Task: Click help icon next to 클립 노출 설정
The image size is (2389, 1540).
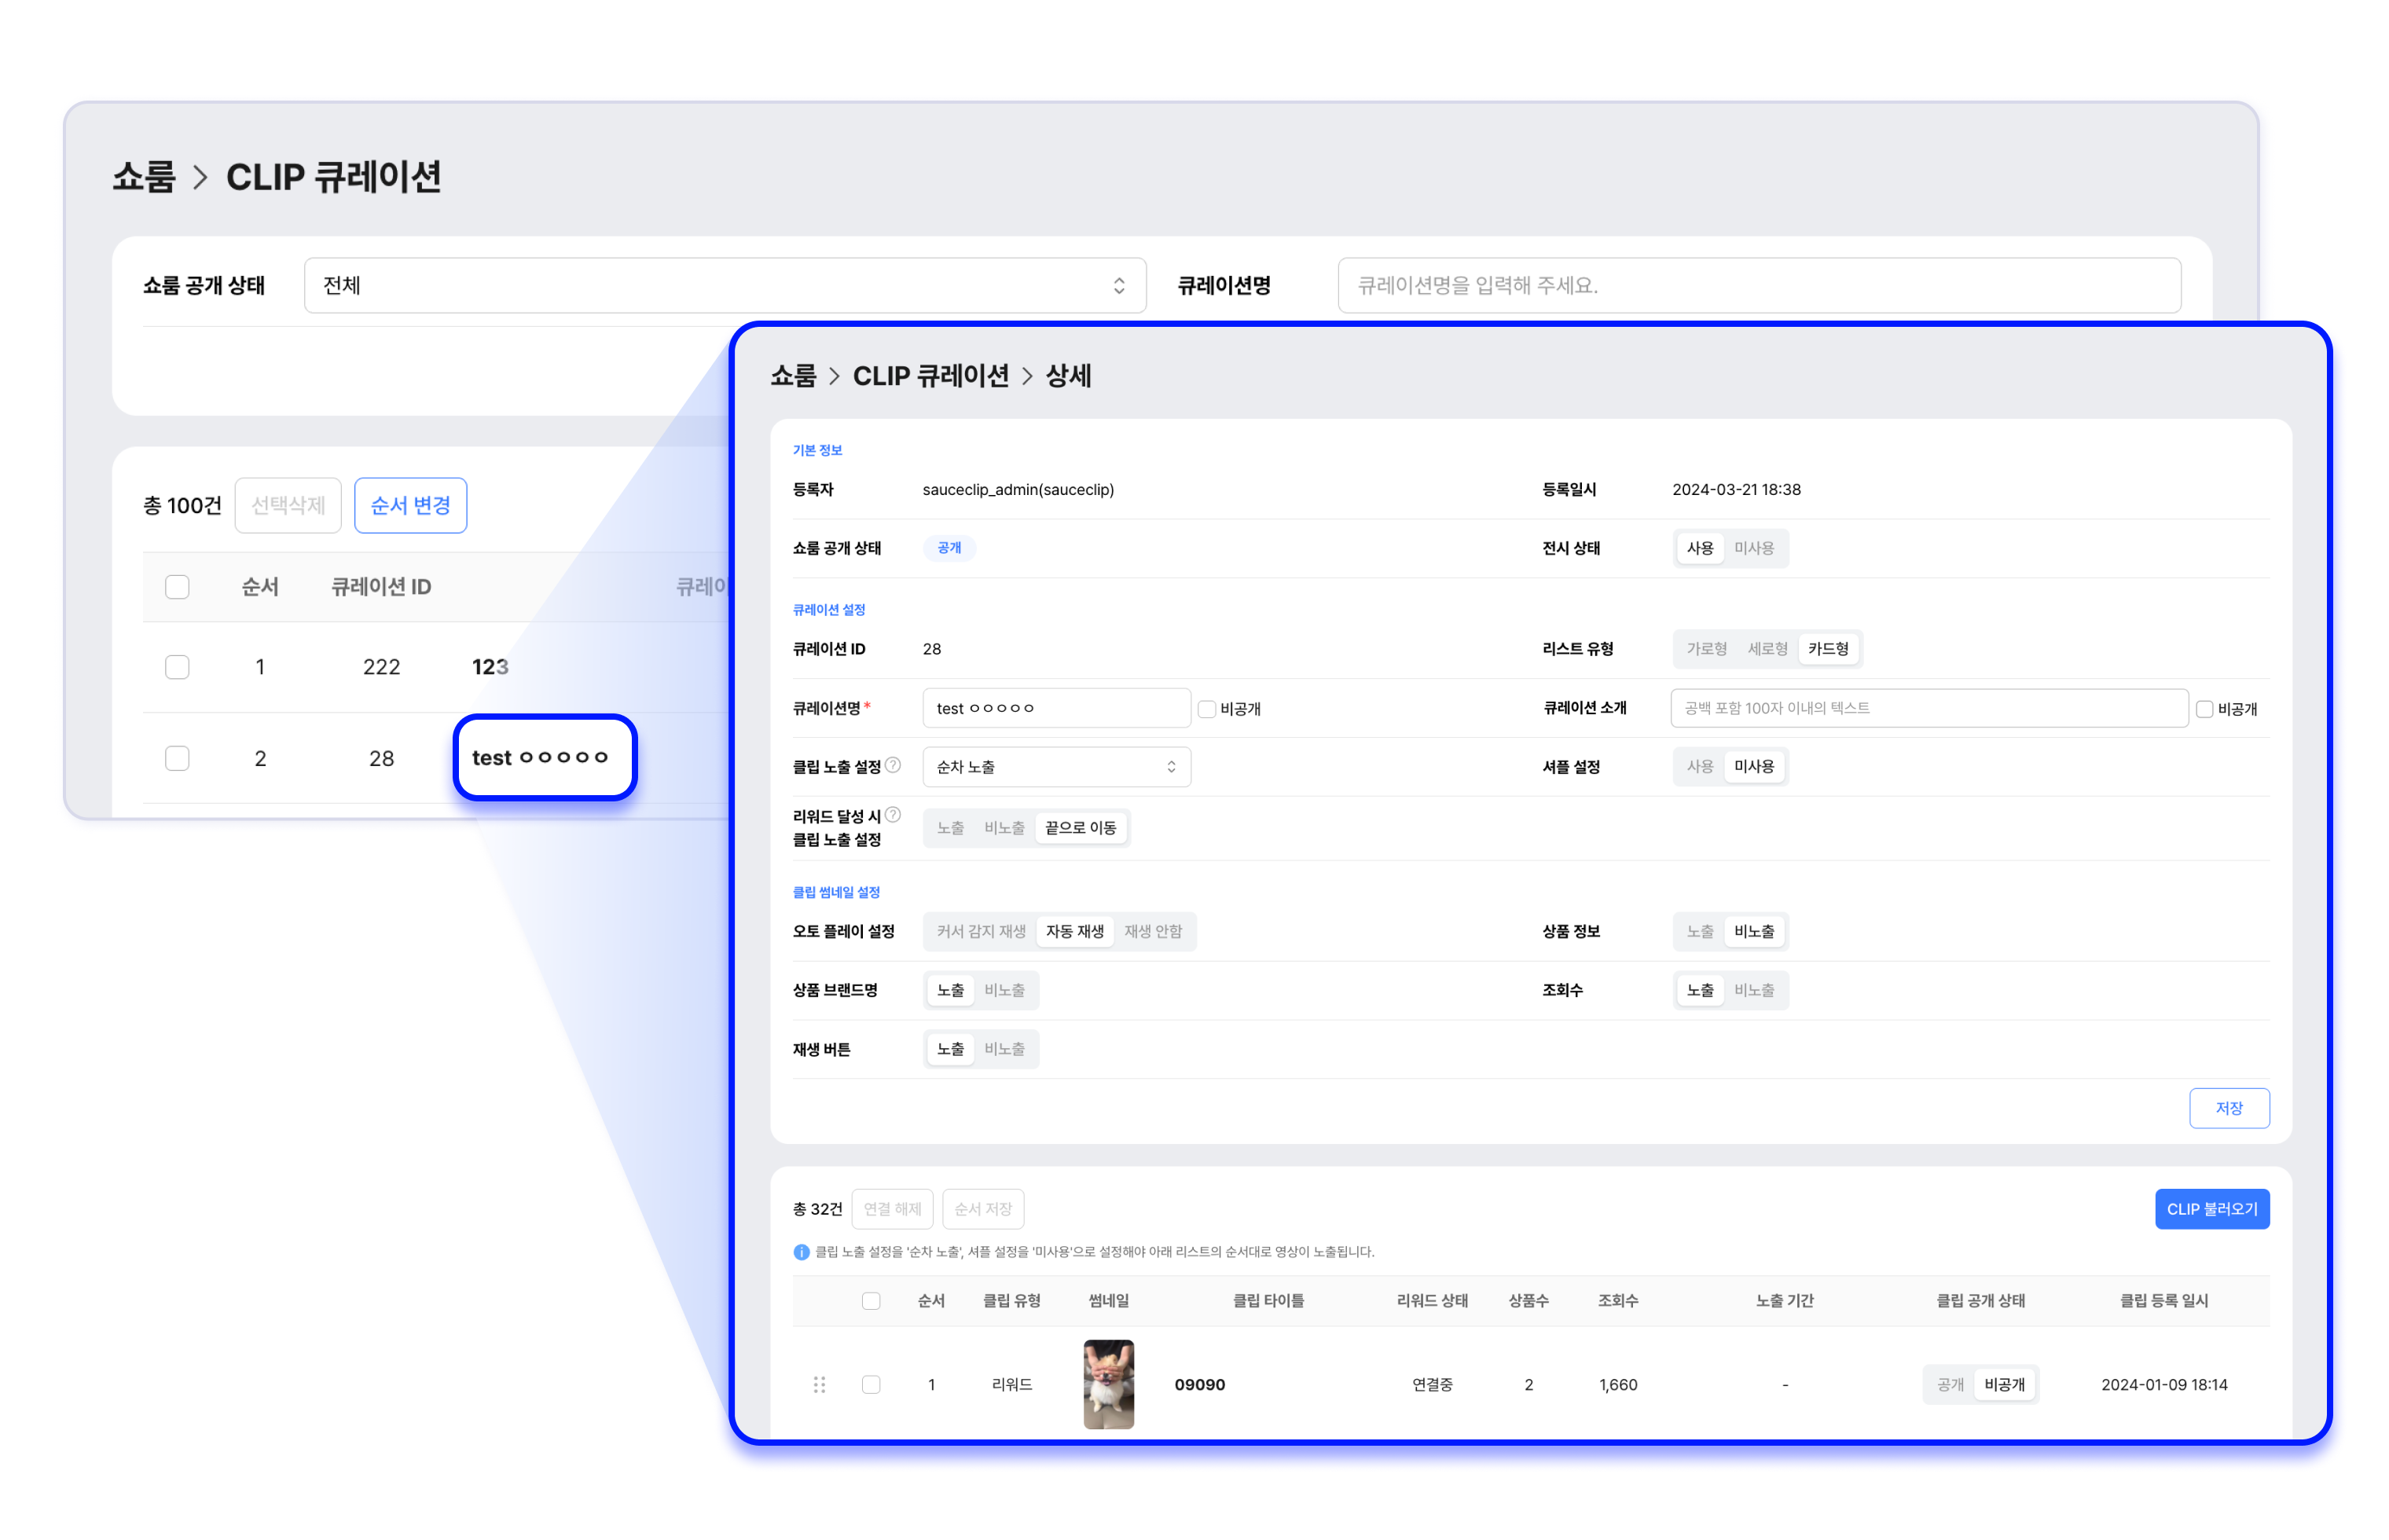Action: [893, 765]
